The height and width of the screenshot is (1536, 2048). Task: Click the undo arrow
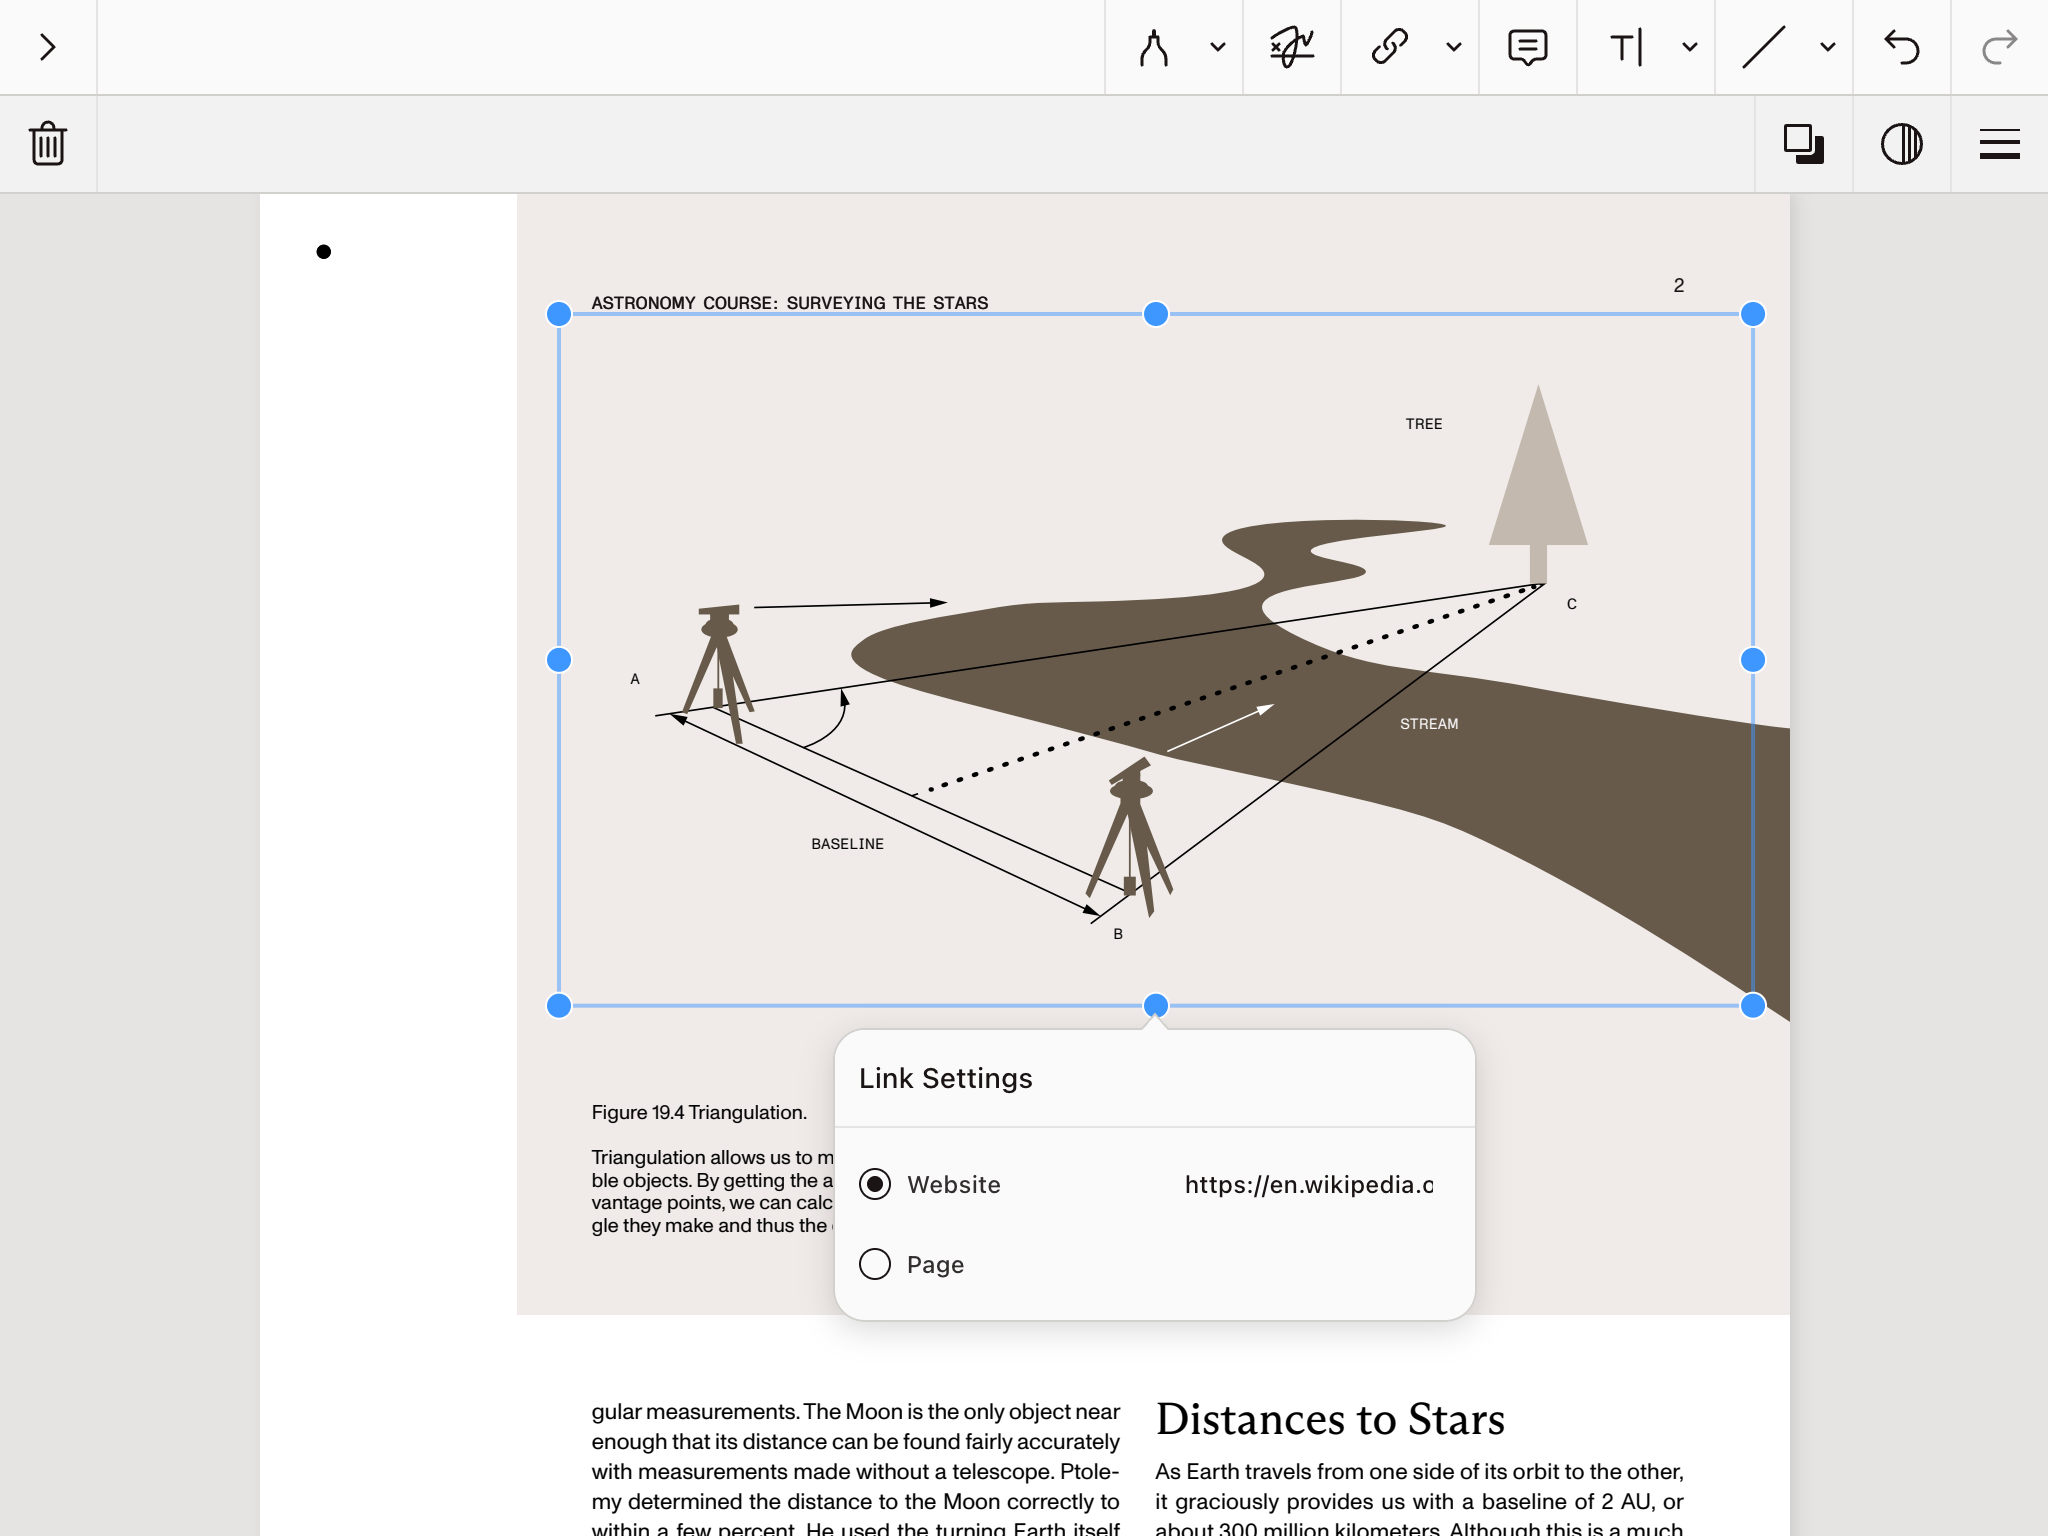pos(1901,47)
